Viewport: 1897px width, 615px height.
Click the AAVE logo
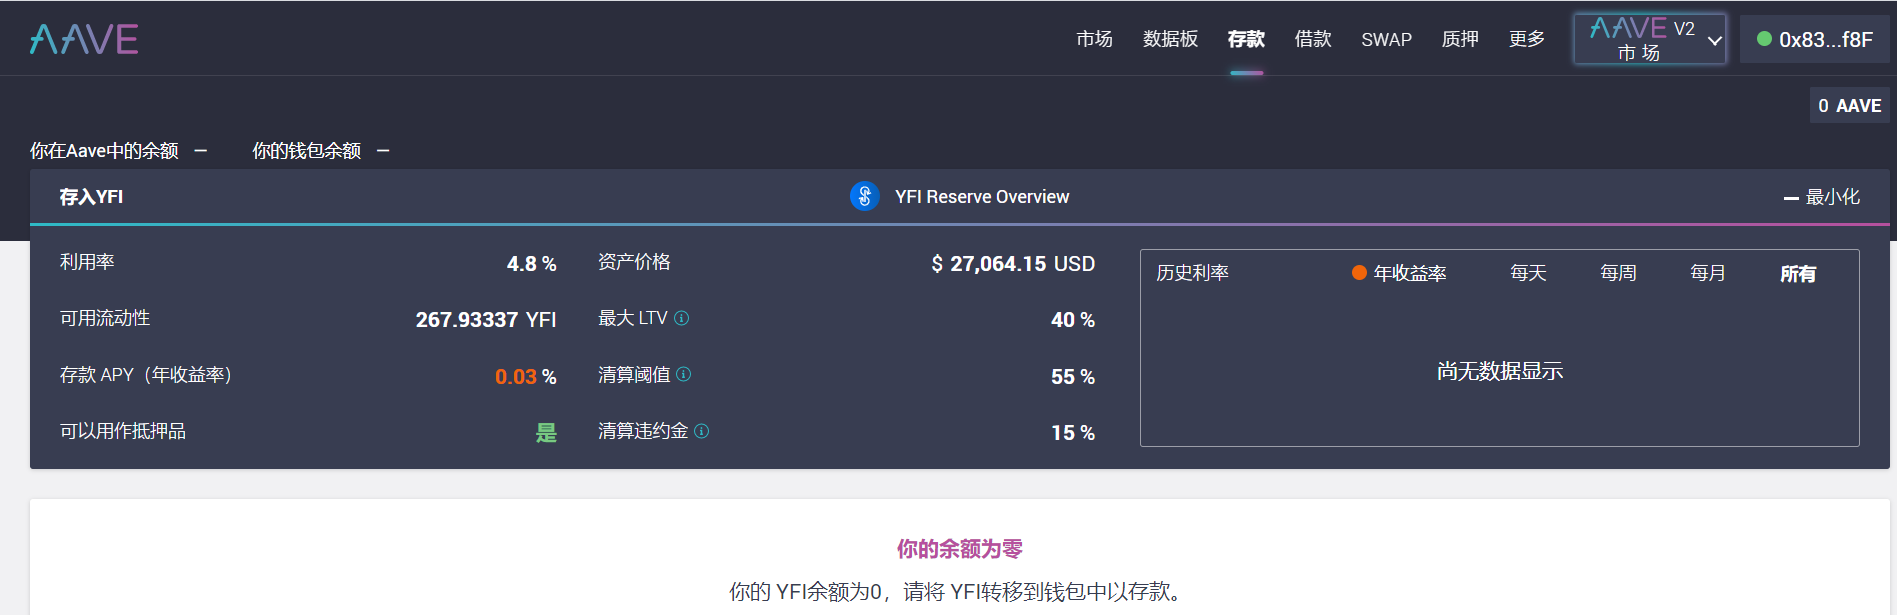point(84,39)
